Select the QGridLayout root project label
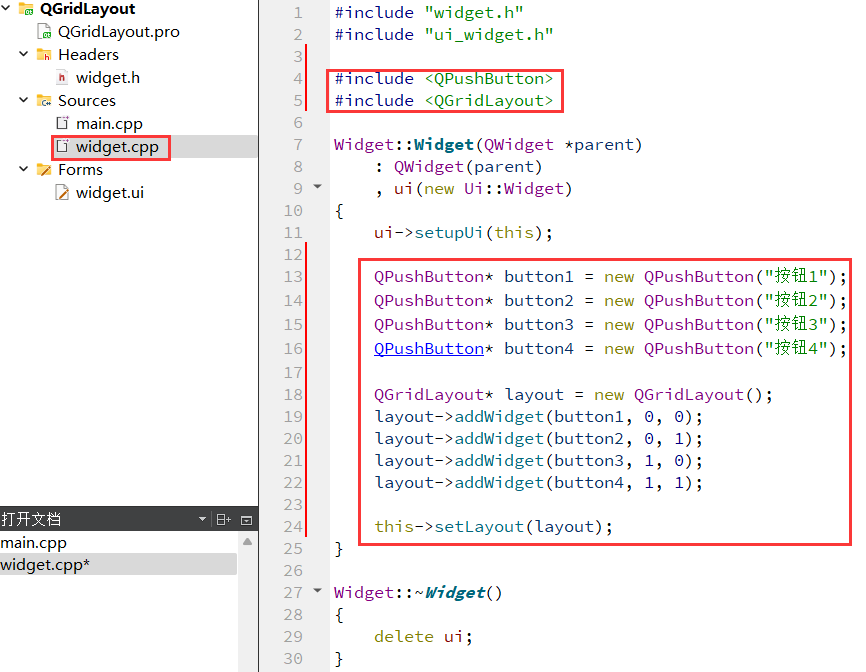 (x=87, y=9)
